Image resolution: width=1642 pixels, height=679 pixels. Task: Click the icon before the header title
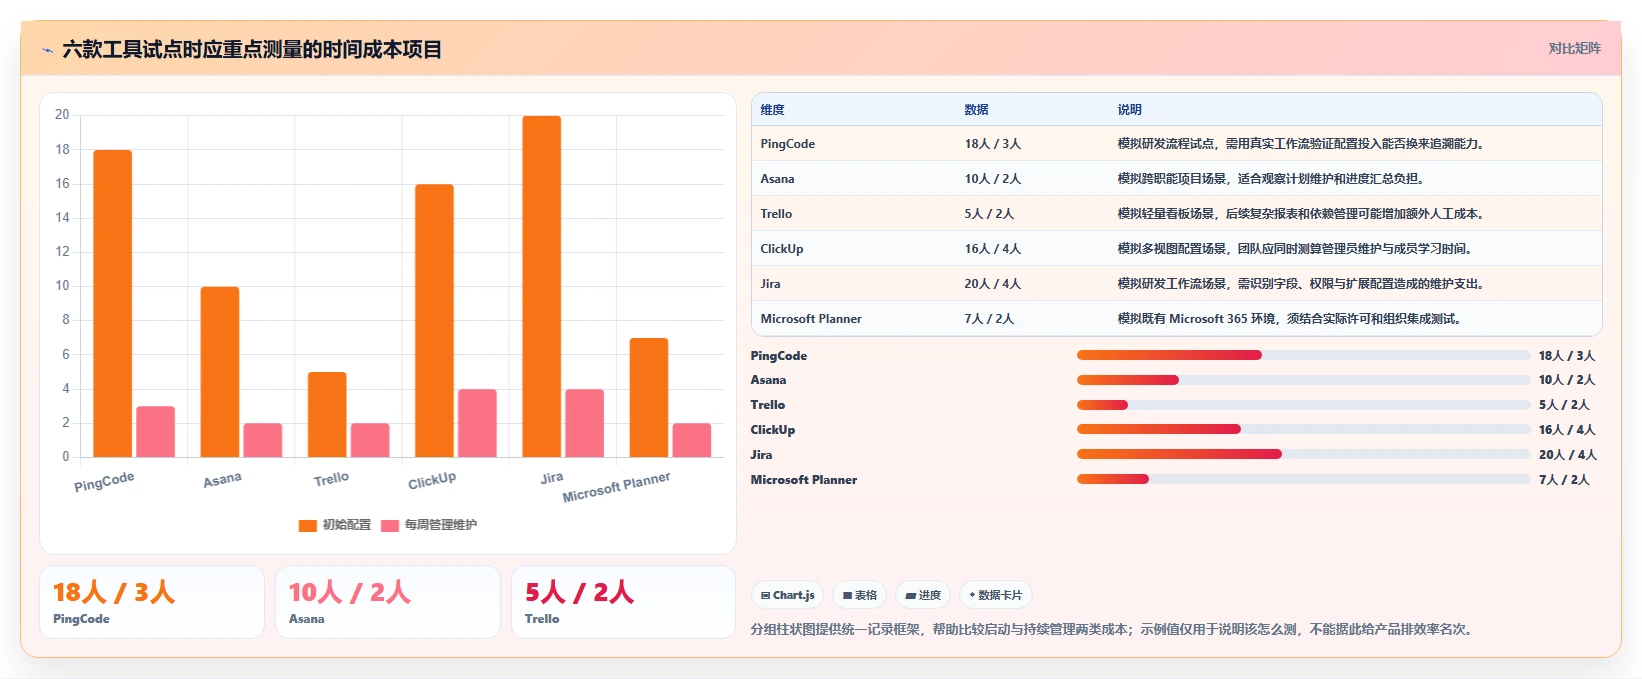(x=47, y=50)
